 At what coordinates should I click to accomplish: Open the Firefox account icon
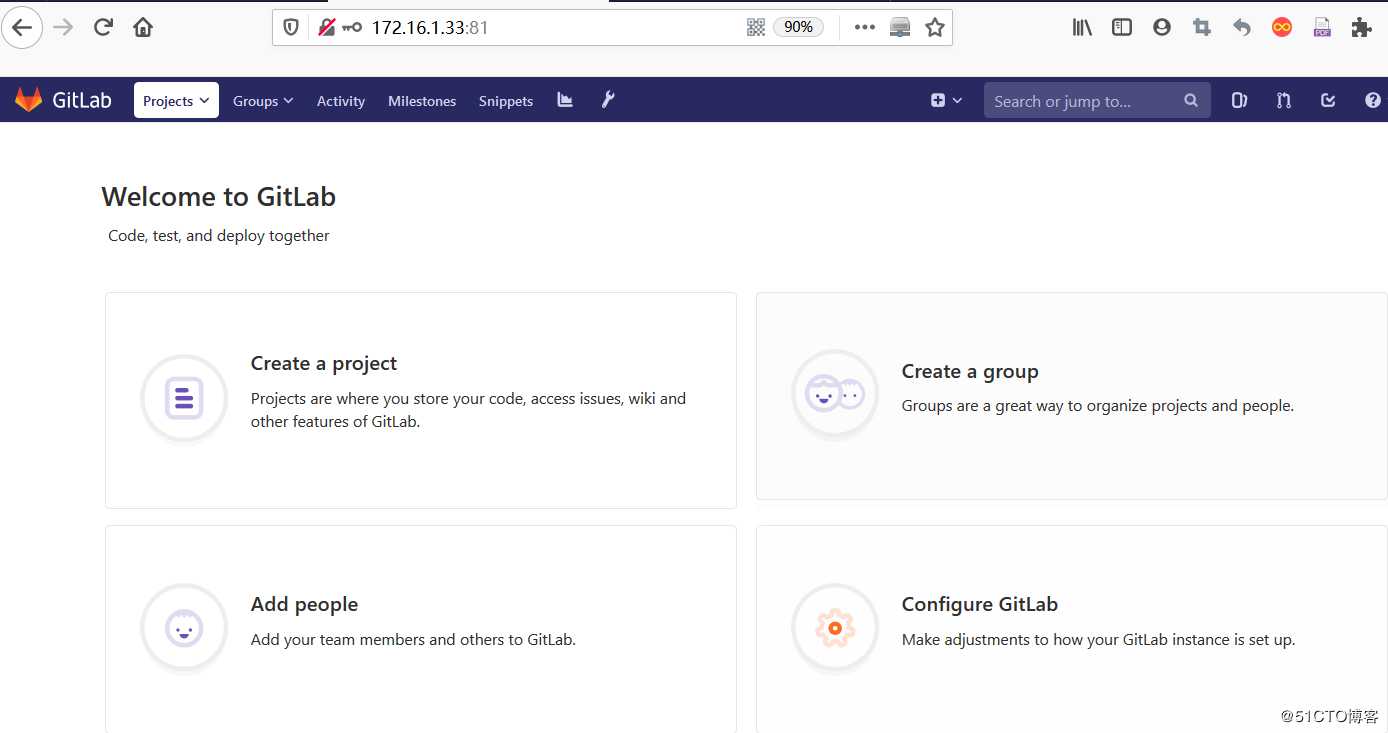tap(1162, 27)
